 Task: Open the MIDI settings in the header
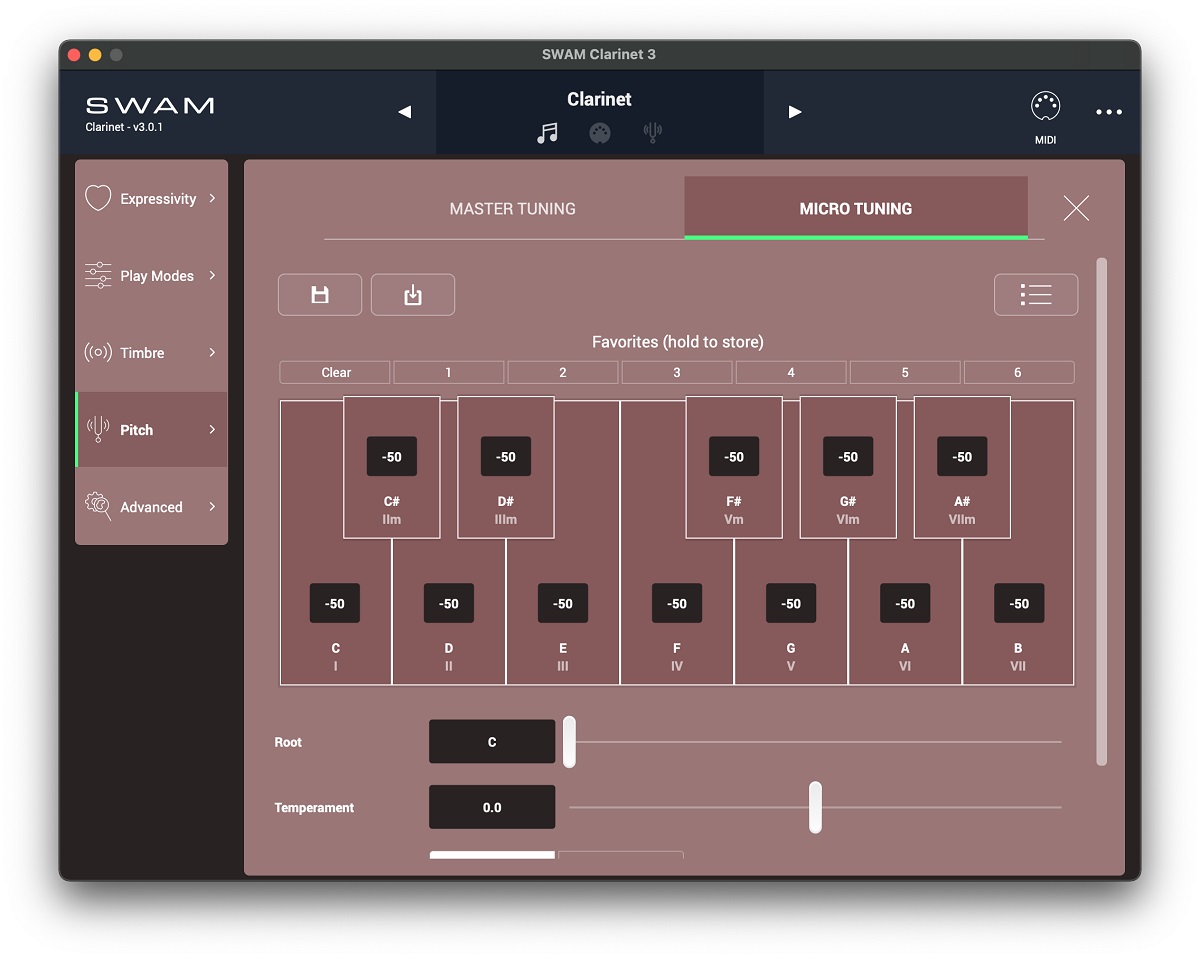[1045, 118]
